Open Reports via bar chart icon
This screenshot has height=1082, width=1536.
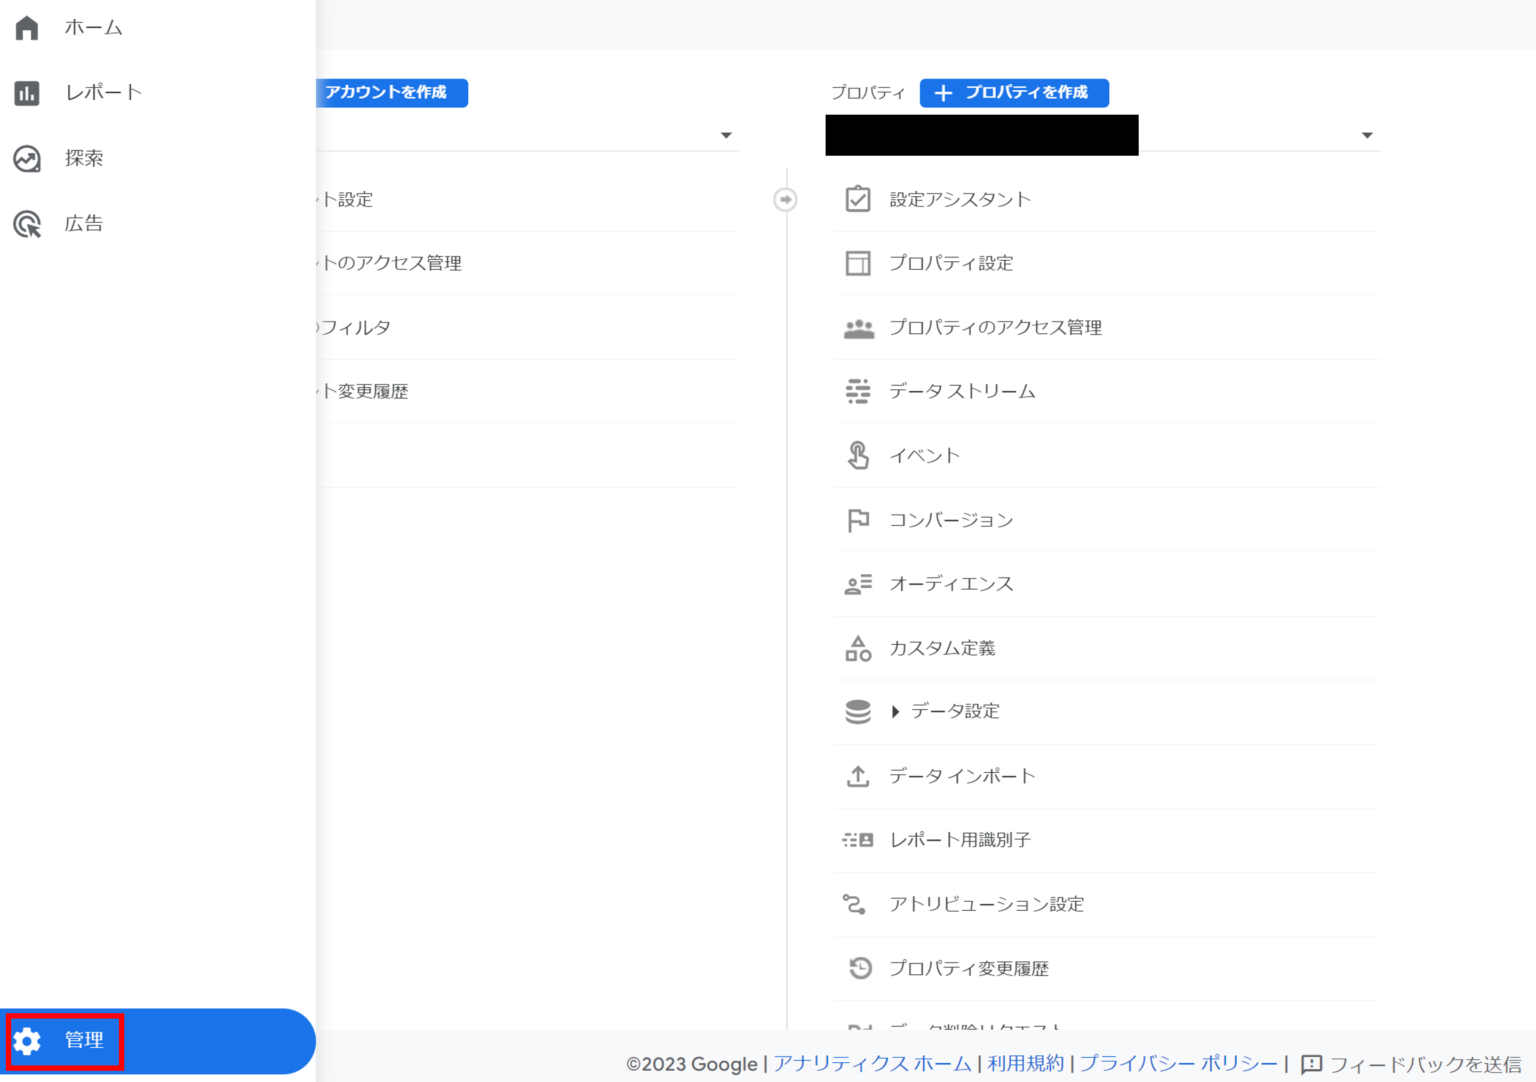pyautogui.click(x=27, y=93)
